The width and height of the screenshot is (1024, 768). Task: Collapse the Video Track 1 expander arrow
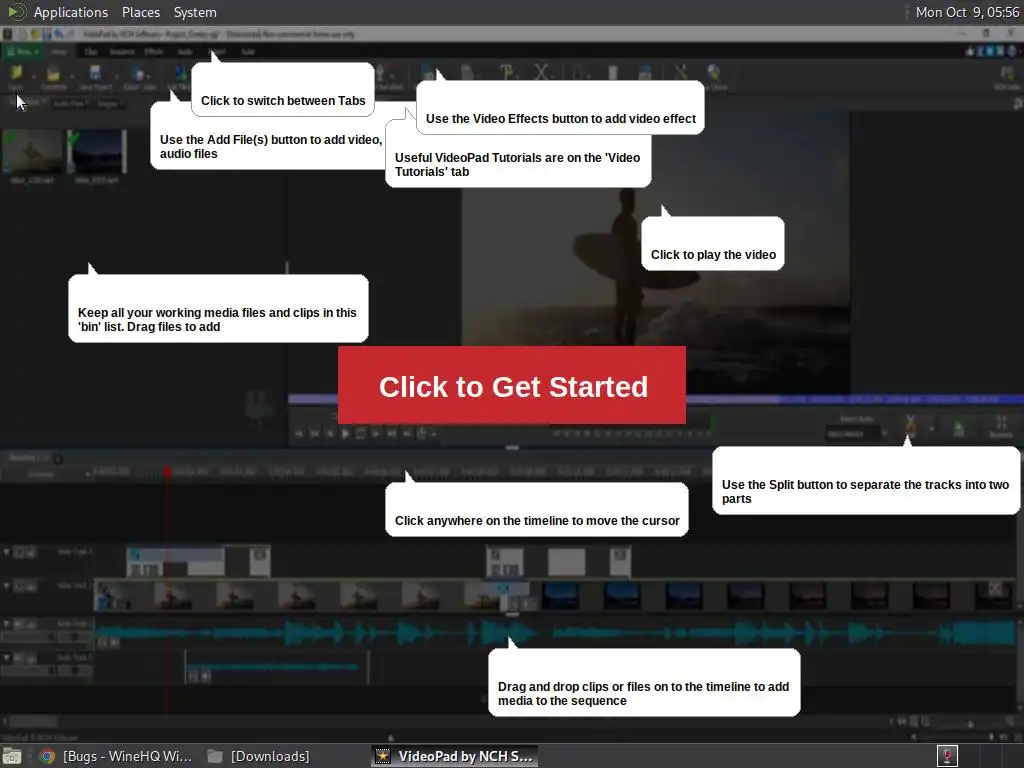pyautogui.click(x=7, y=586)
